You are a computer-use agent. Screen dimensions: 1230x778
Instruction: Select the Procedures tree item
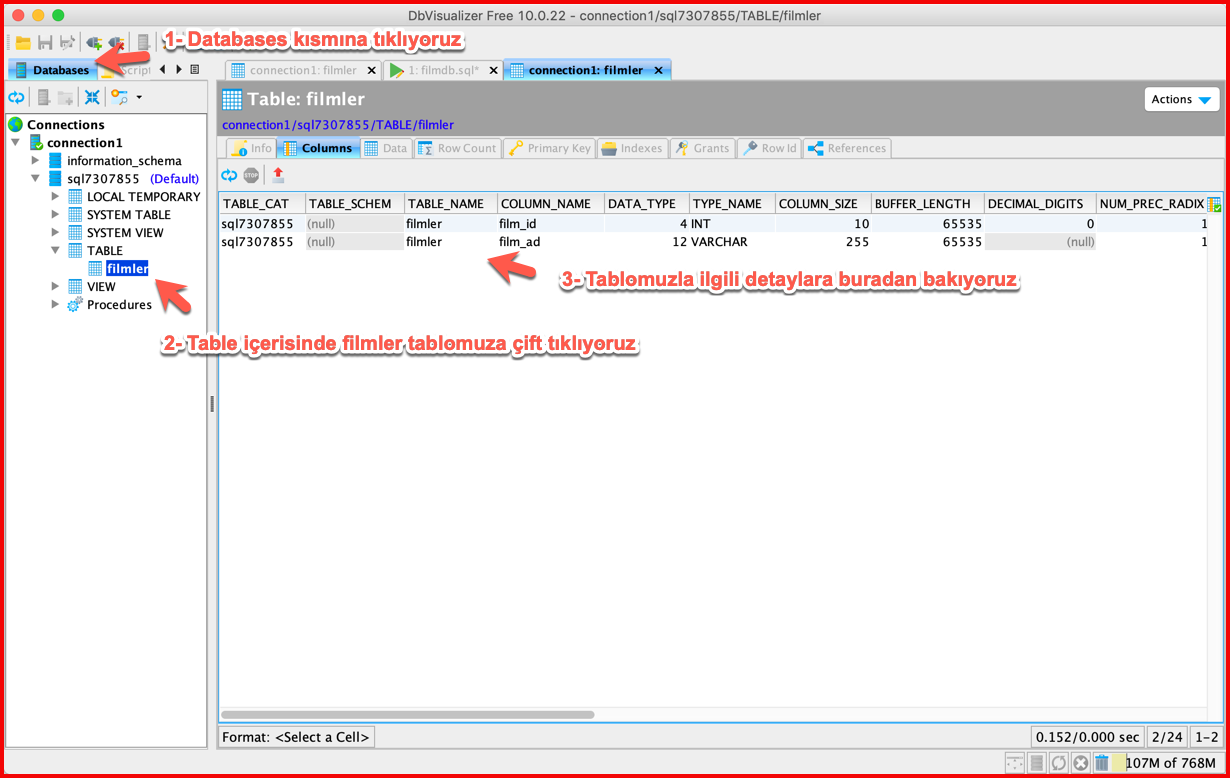click(119, 304)
